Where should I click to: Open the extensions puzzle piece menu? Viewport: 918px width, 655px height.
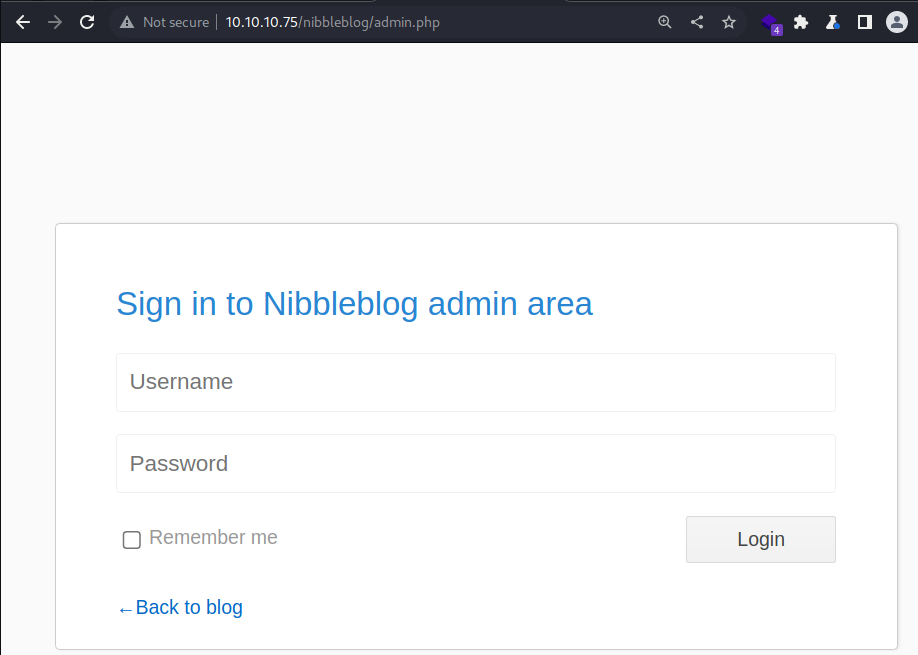(800, 22)
